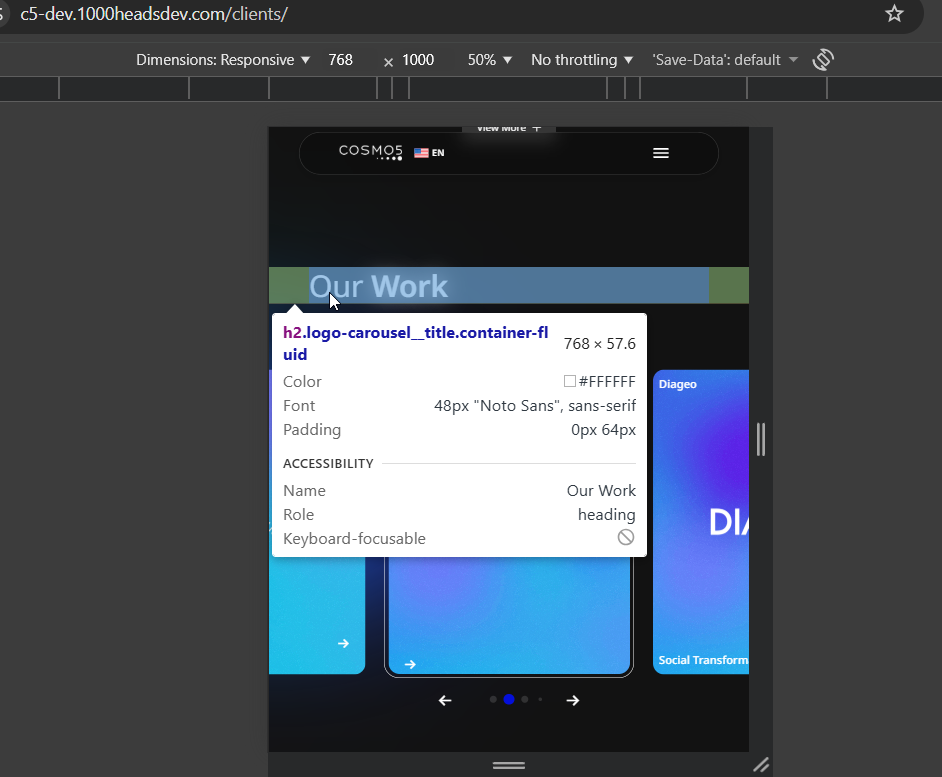Viewport: 942px width, 777px height.
Task: Click carousel next arrow
Action: pos(573,700)
